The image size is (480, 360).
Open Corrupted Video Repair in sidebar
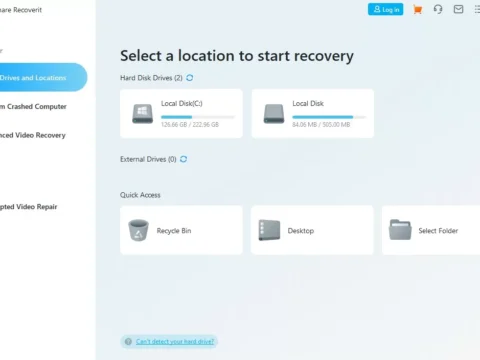[x=29, y=207]
